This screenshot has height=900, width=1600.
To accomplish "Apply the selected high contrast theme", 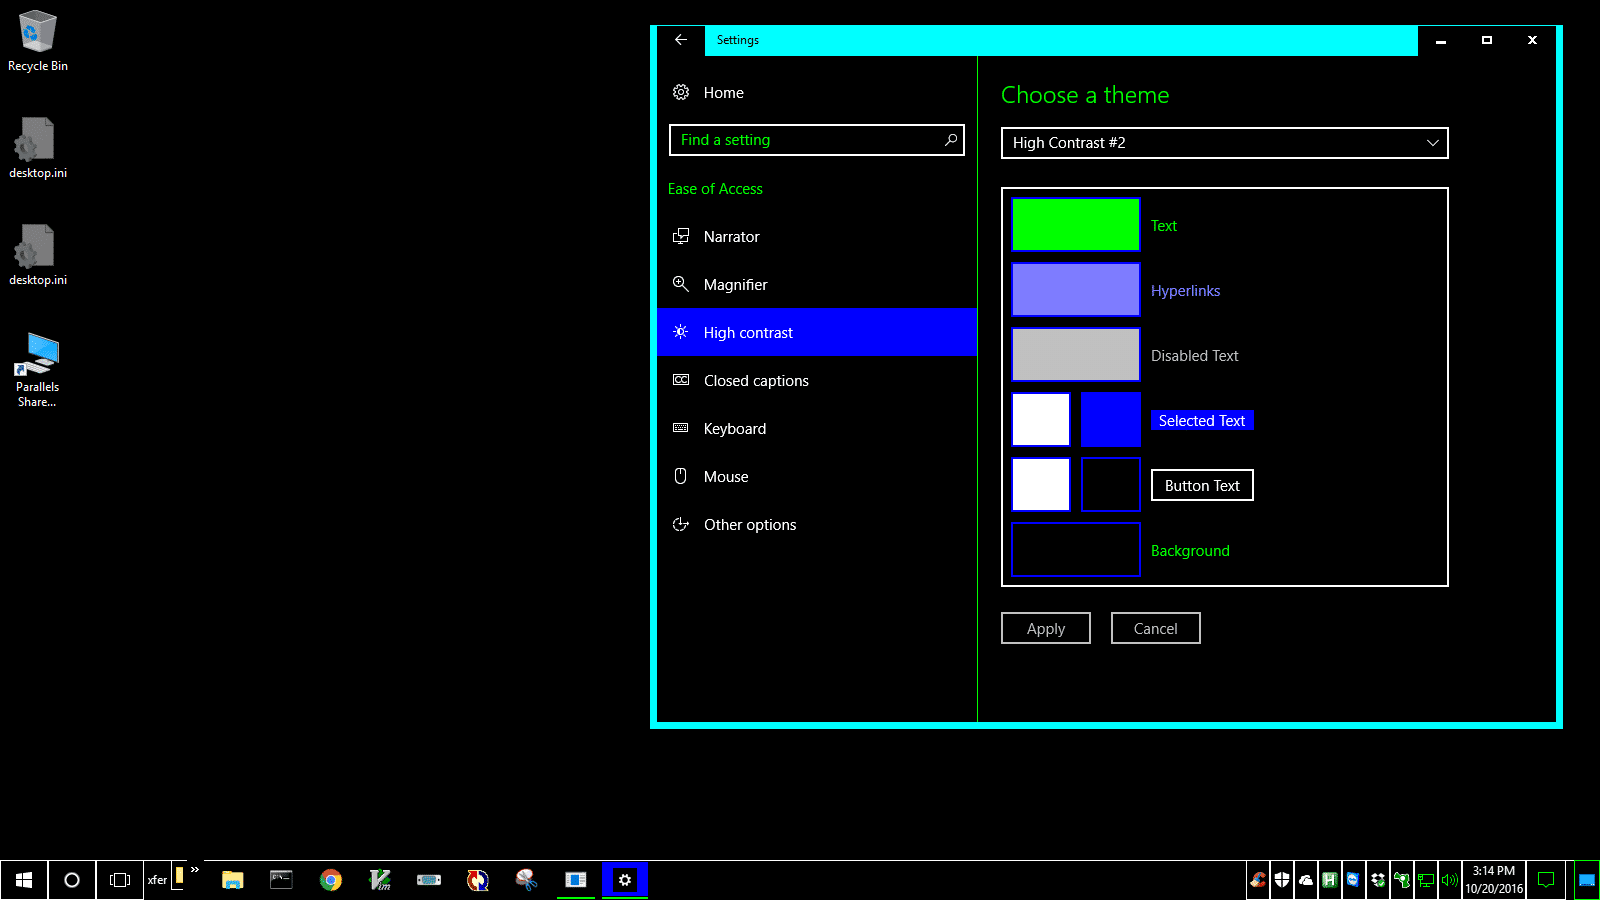I will point(1045,628).
